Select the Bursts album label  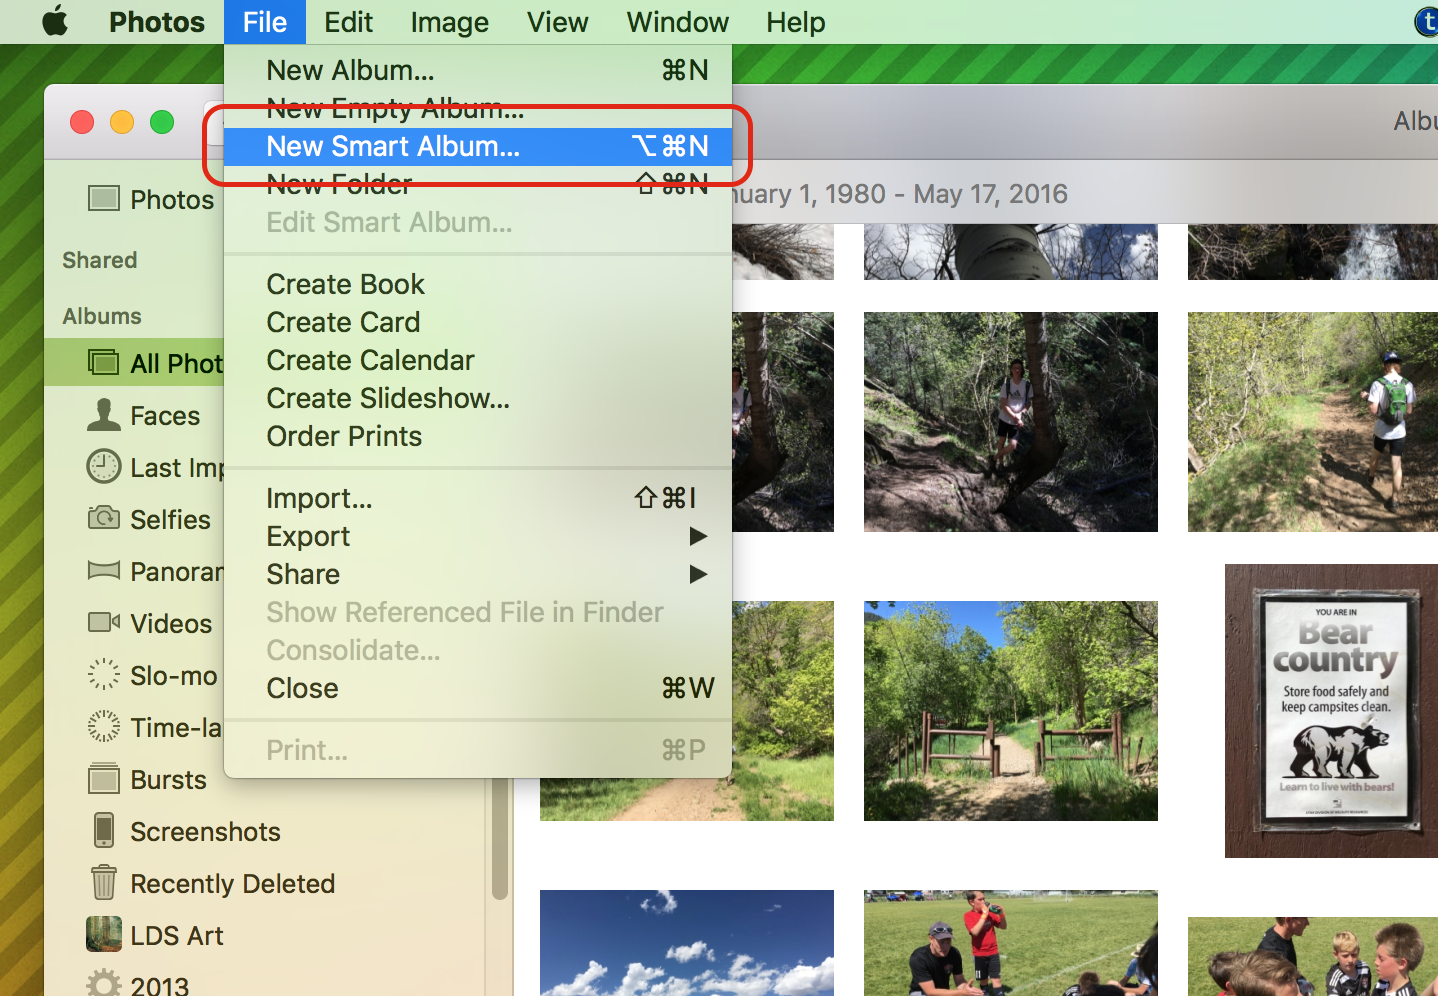point(168,780)
